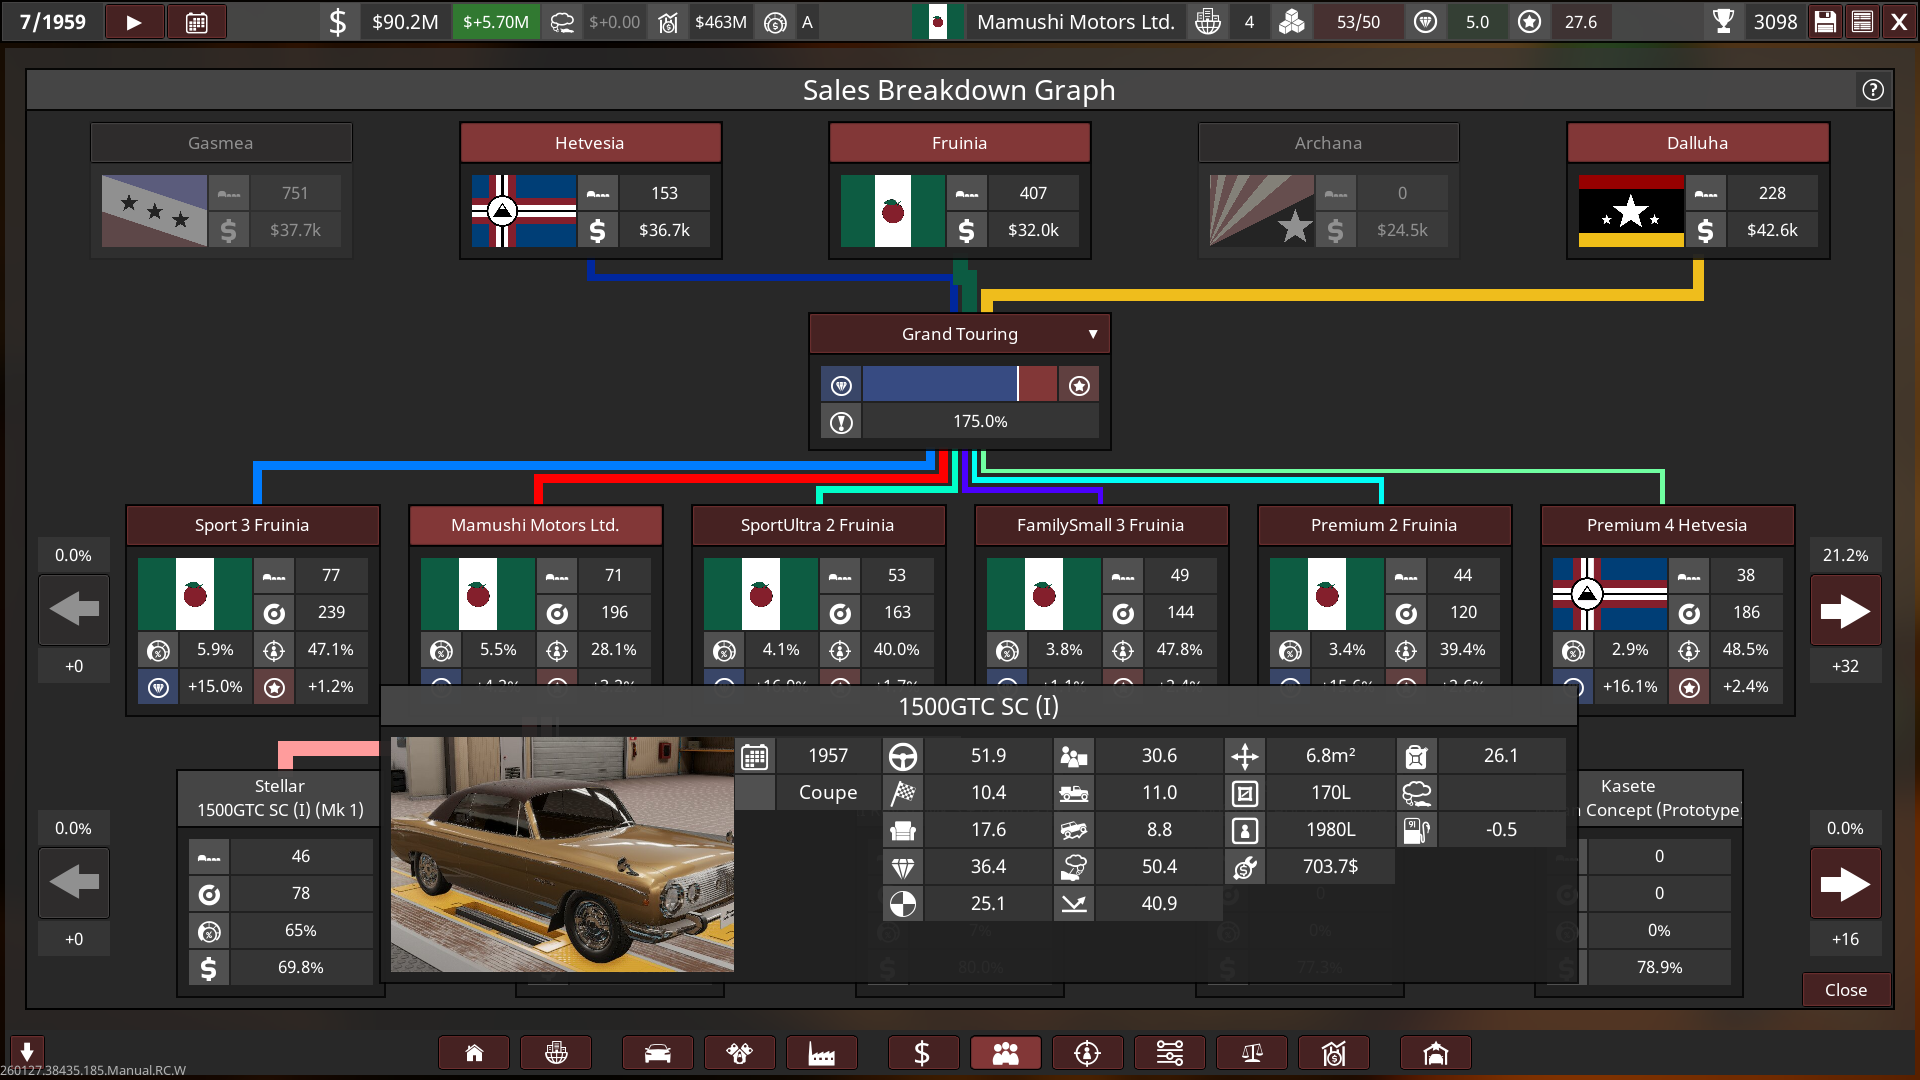Select the Mamushi Motors Ltd. competitor header
The width and height of the screenshot is (1920, 1080).
[x=535, y=525]
